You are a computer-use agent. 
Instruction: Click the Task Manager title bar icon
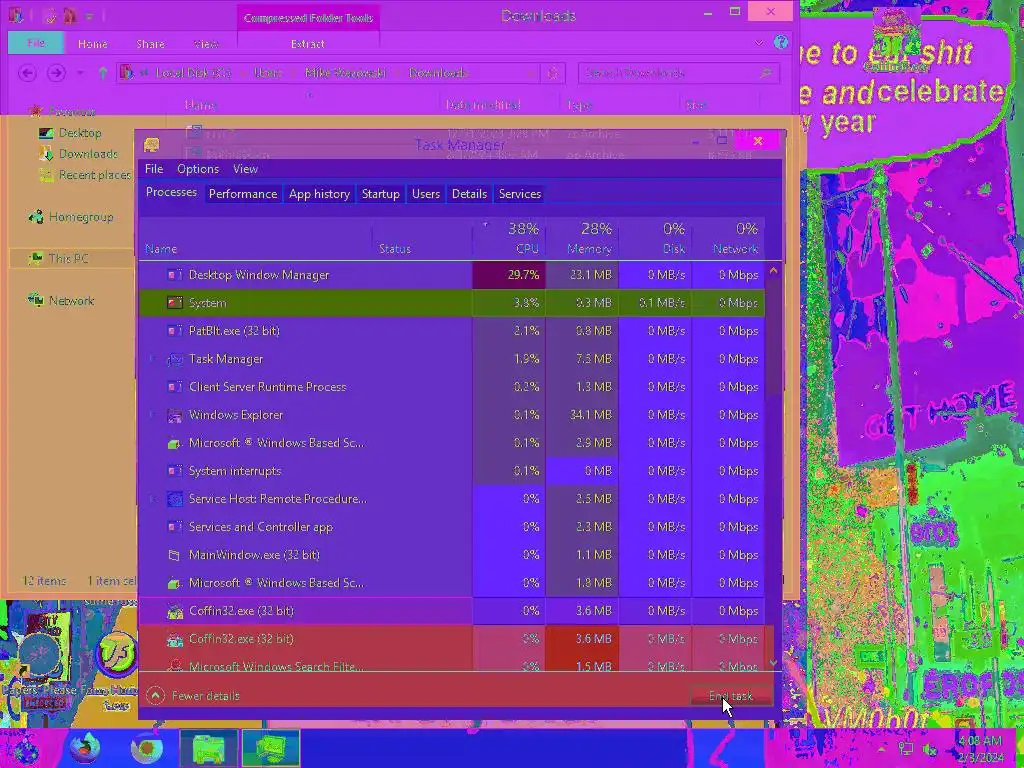click(152, 144)
